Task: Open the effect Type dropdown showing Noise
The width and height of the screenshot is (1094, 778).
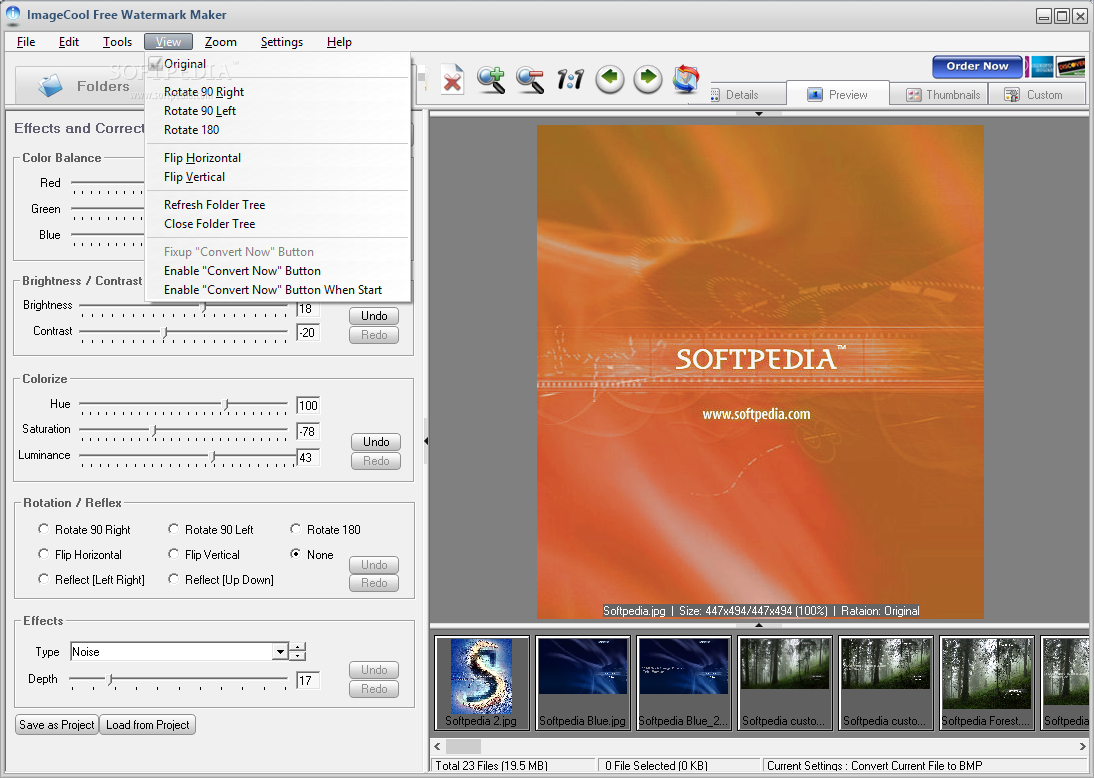Action: pyautogui.click(x=280, y=652)
